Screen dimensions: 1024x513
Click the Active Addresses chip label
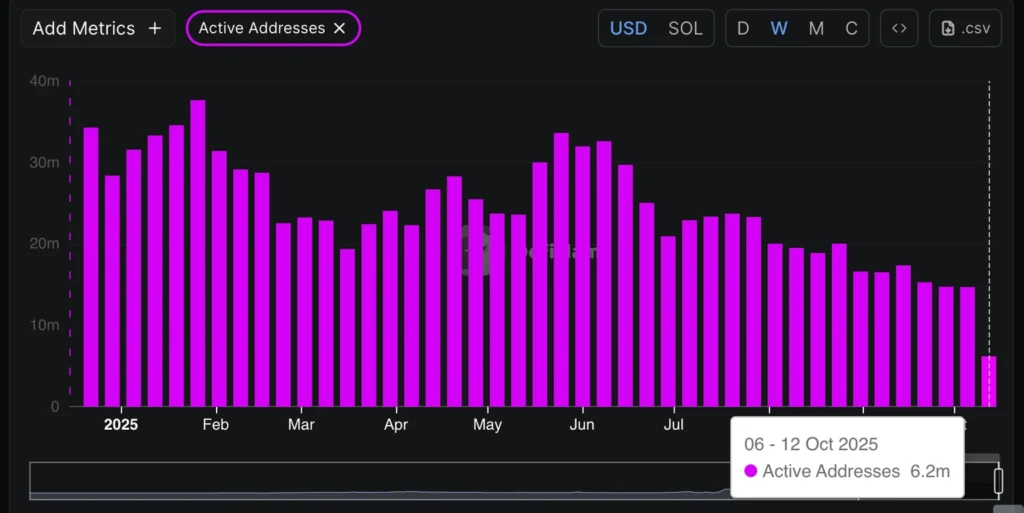[x=261, y=28]
